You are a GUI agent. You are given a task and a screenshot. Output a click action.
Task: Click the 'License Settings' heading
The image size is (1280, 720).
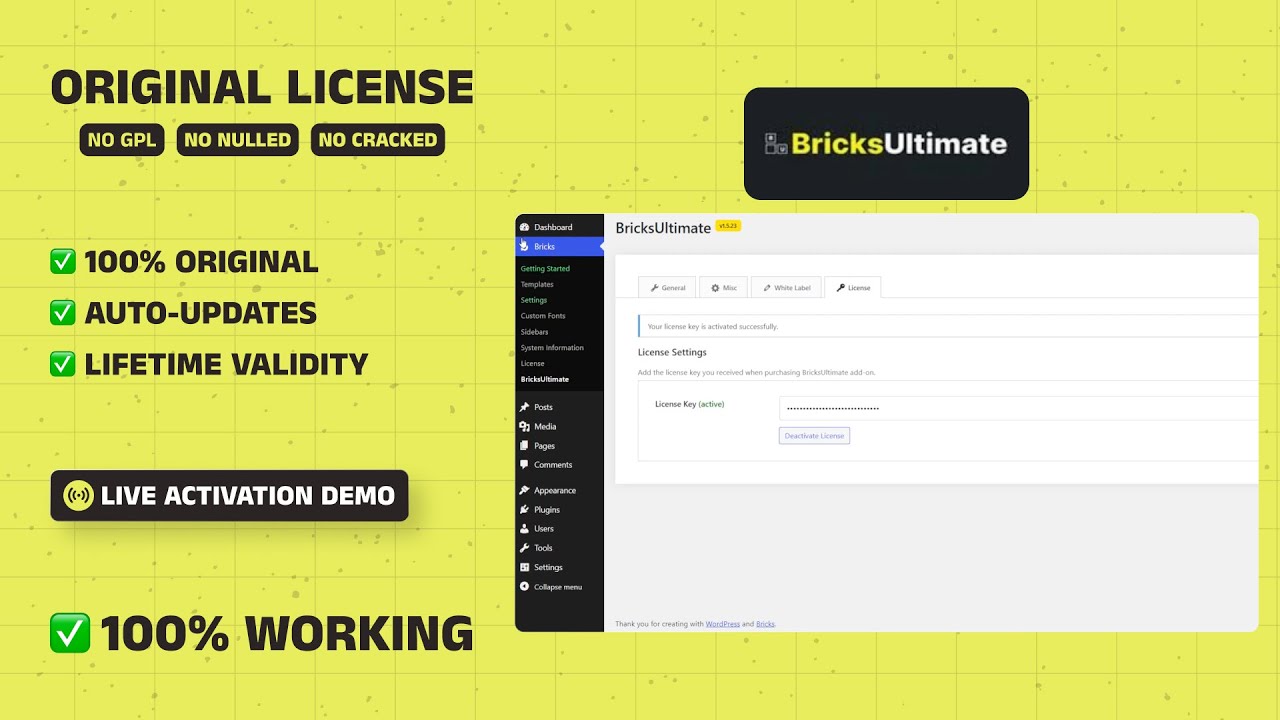pos(672,352)
